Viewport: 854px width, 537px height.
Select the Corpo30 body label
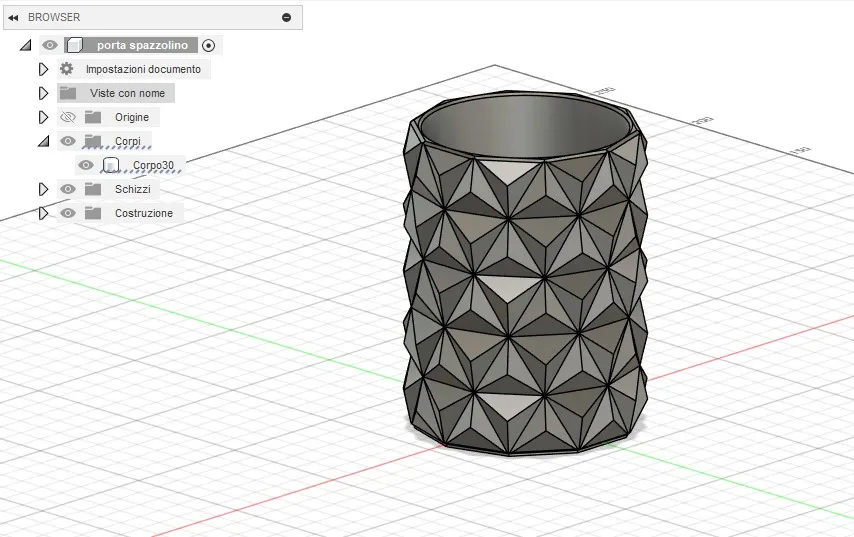pos(154,165)
